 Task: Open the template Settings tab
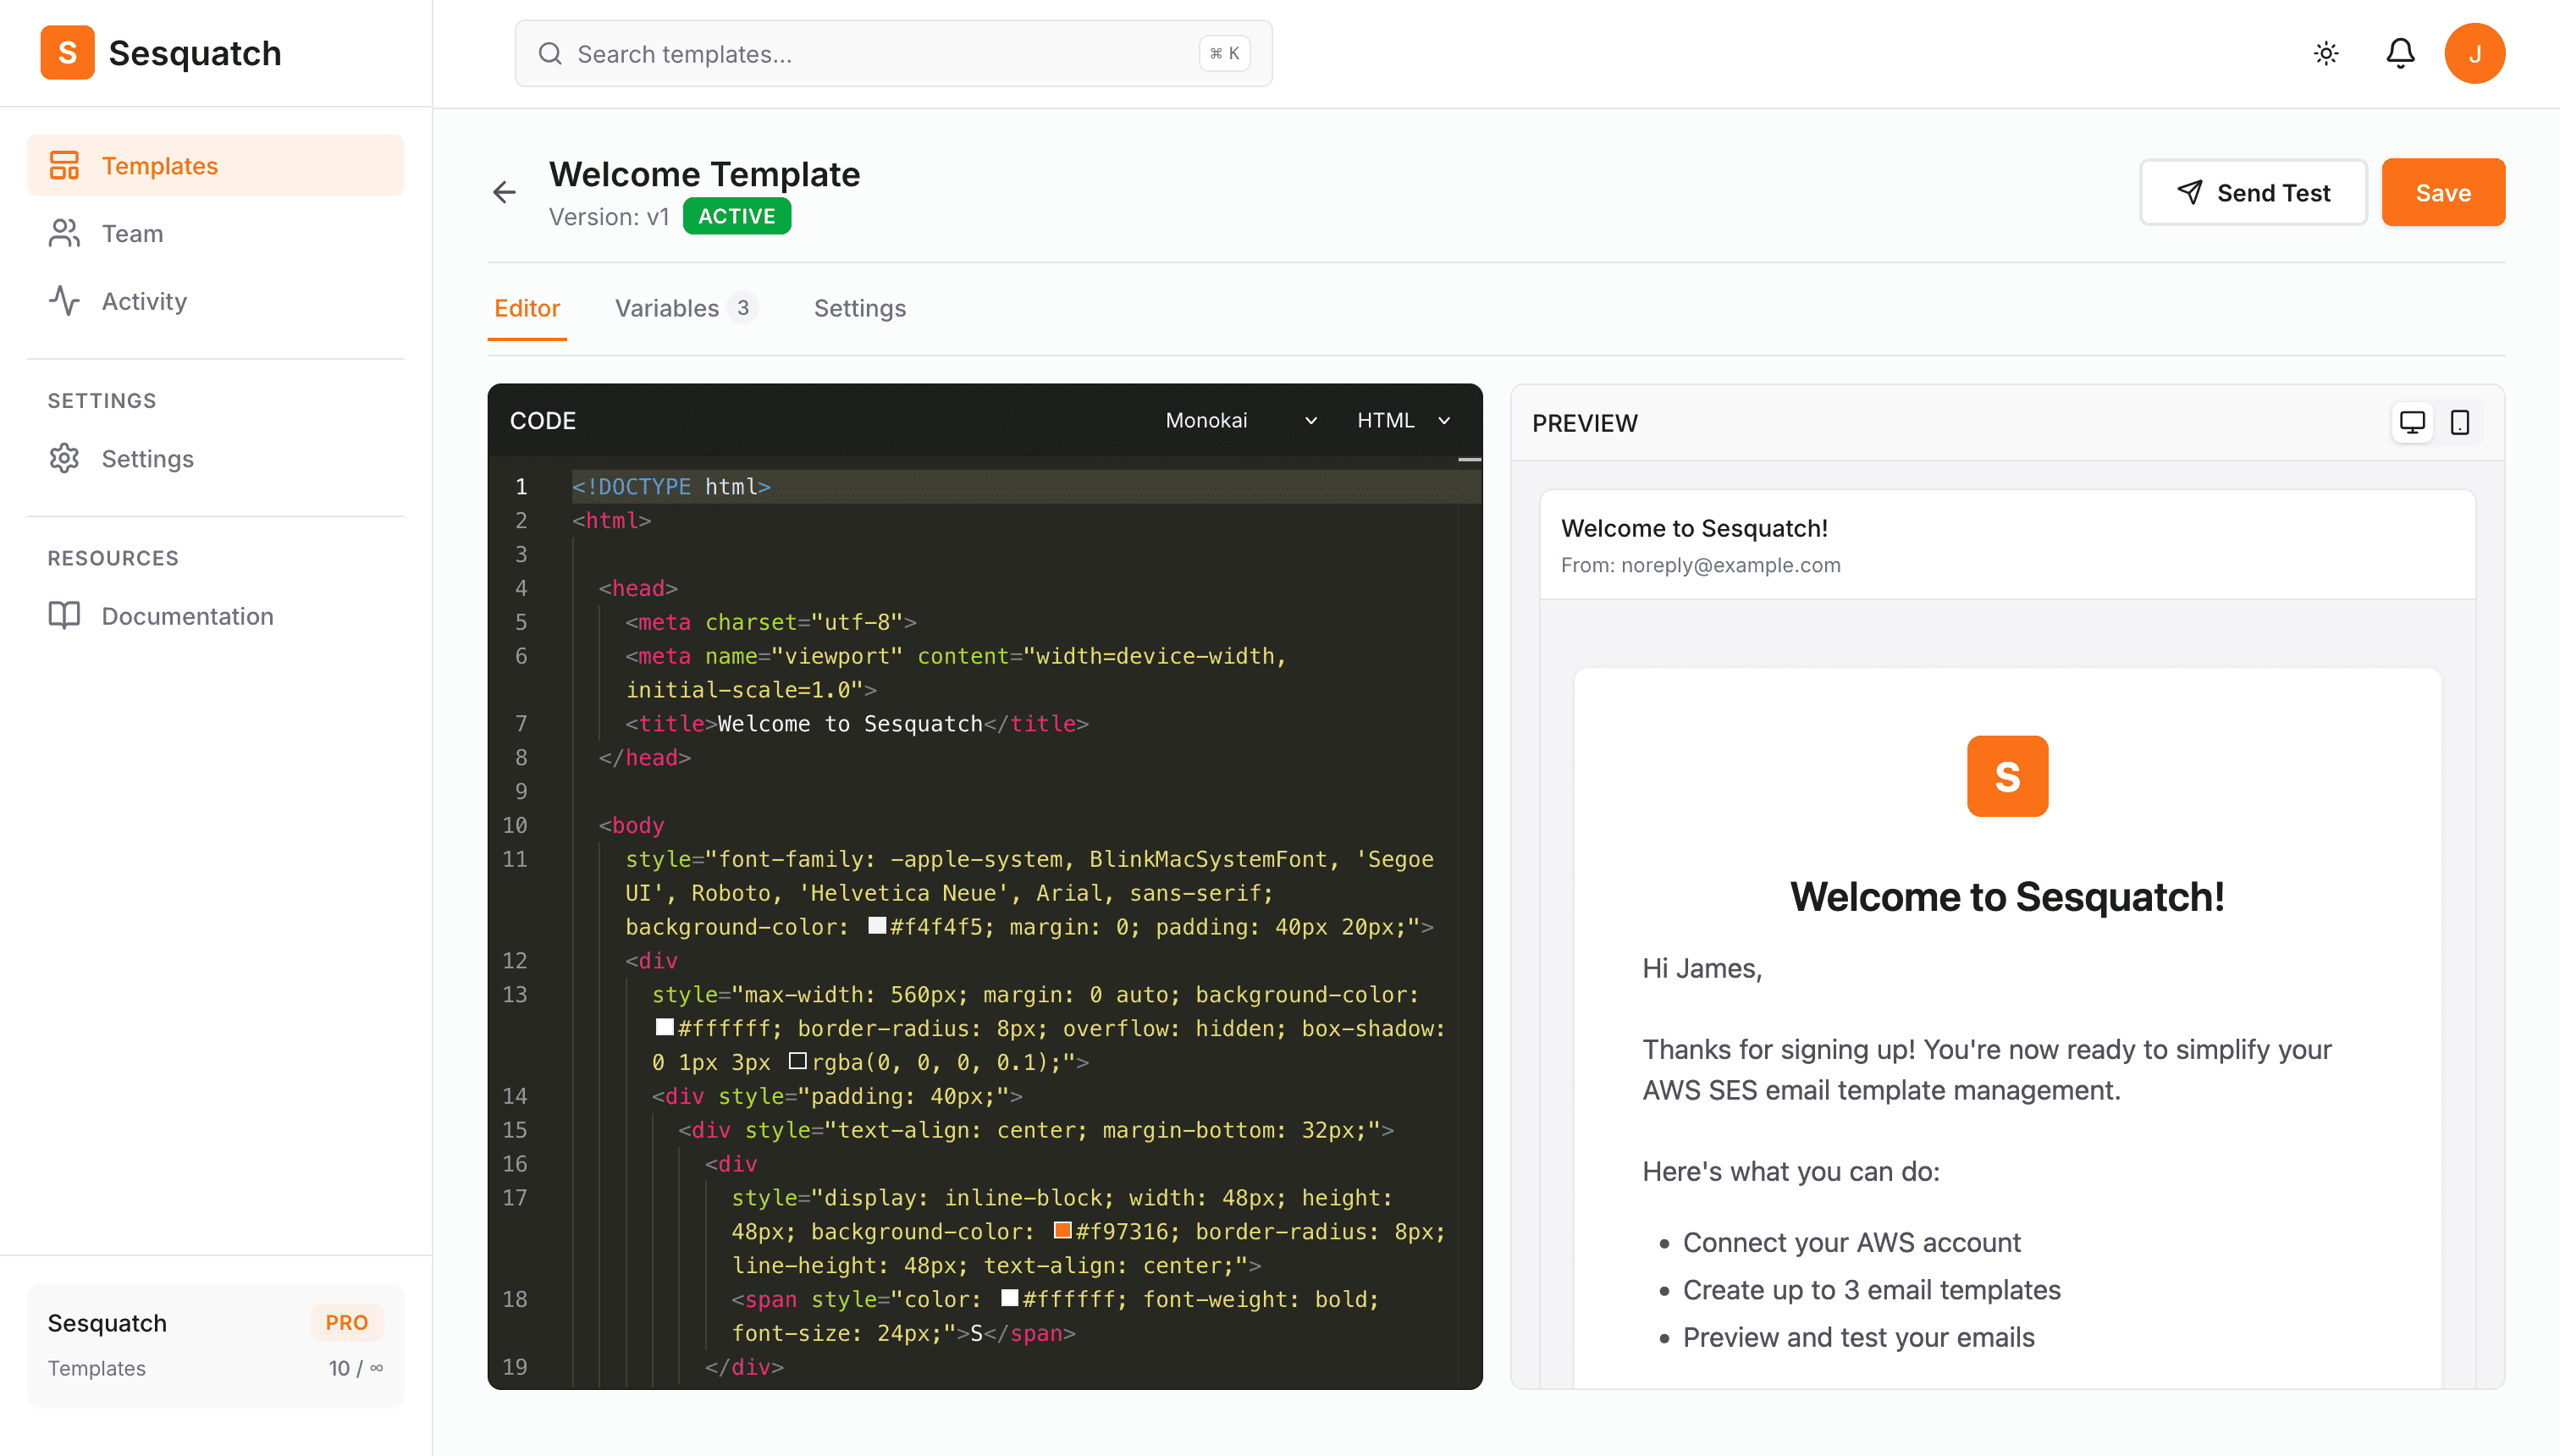click(859, 308)
